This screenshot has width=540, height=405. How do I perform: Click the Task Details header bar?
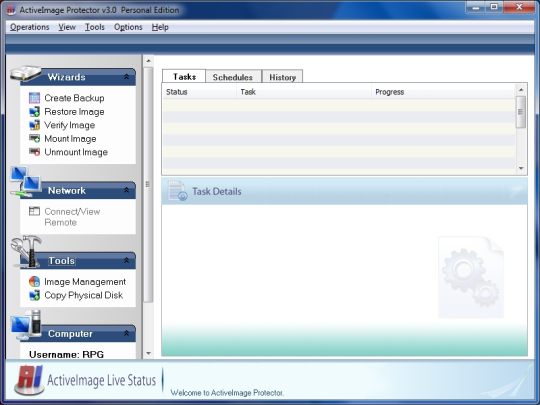(x=344, y=191)
